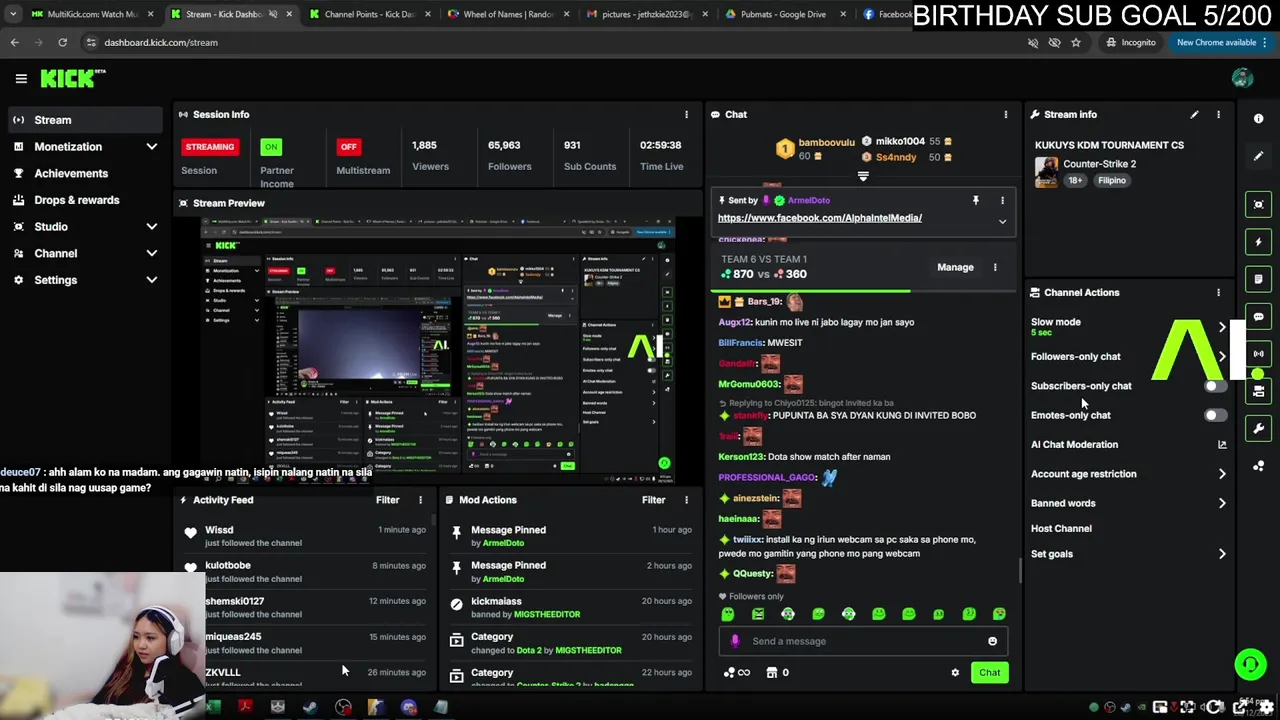Edit Stream info with the pencil icon
The image size is (1280, 720).
1194,115
